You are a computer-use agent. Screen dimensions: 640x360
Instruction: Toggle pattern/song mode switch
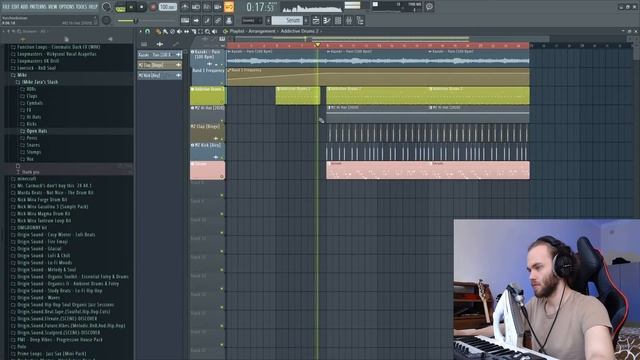tap(120, 7)
